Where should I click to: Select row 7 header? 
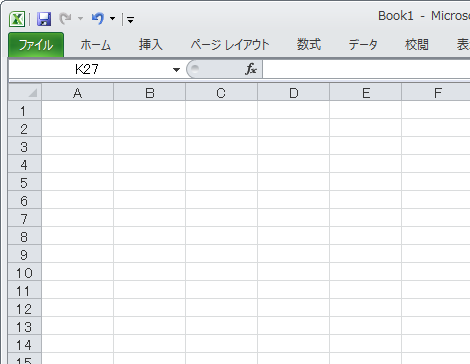pyautogui.click(x=25, y=218)
